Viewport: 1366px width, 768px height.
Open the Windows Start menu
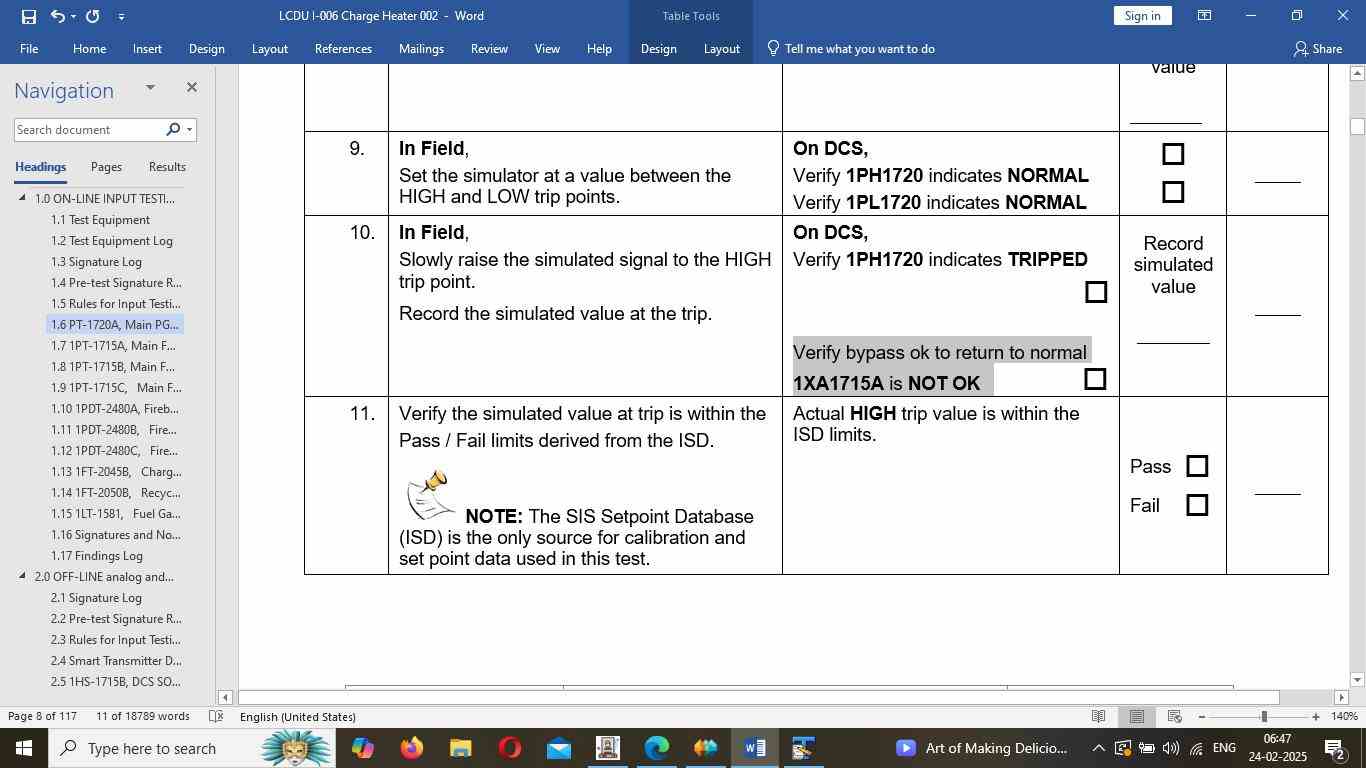pyautogui.click(x=24, y=748)
